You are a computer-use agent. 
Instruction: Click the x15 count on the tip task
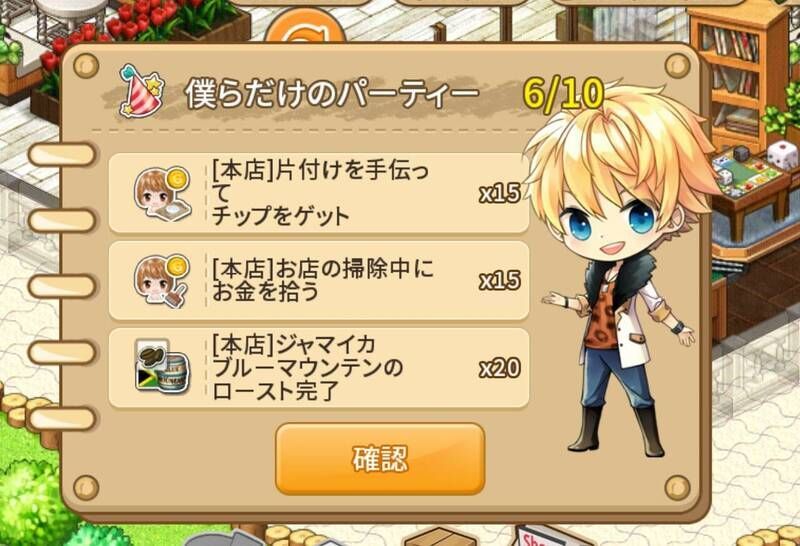499,193
